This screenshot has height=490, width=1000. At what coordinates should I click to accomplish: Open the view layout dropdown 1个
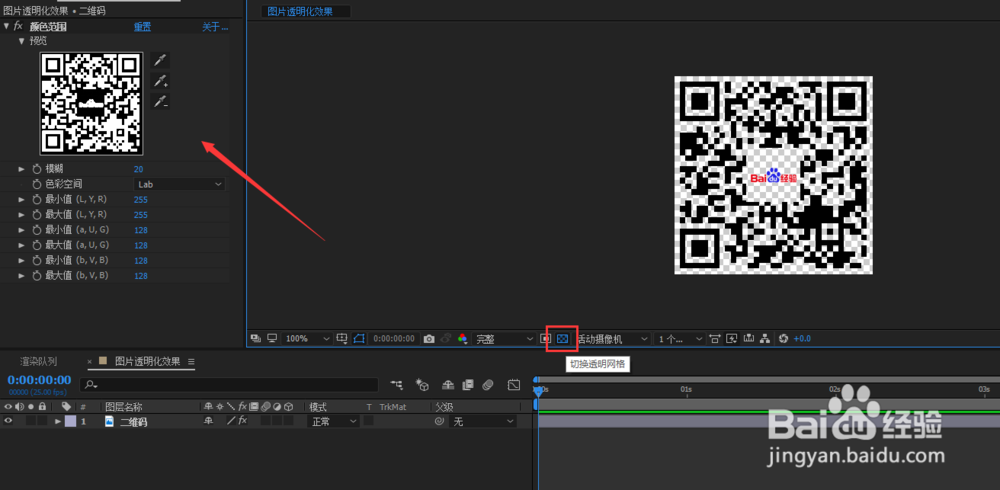point(679,338)
